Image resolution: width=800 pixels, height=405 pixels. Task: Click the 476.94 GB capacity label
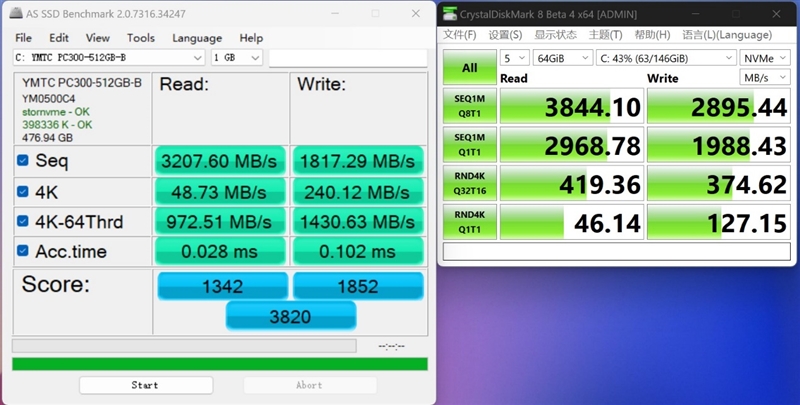[x=47, y=138]
